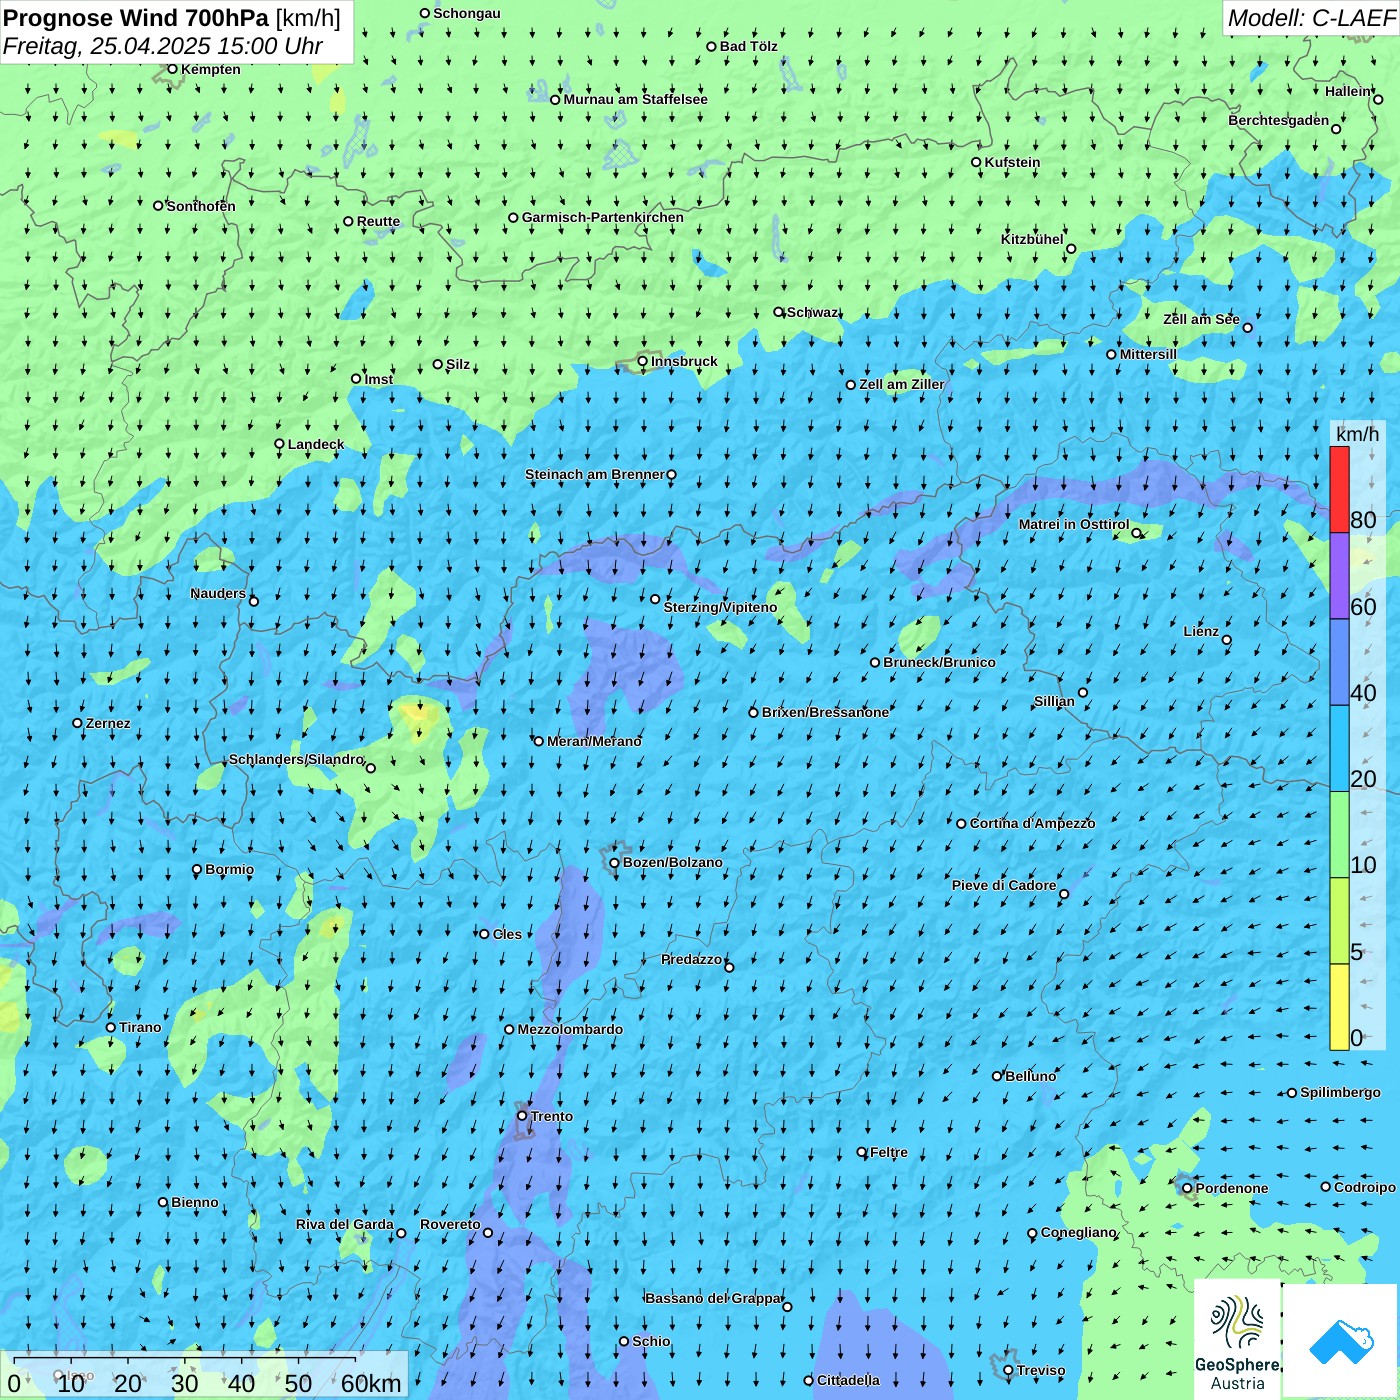This screenshot has height=1400, width=1400.
Task: Click the 'Schio' label
Action: [x=651, y=1341]
